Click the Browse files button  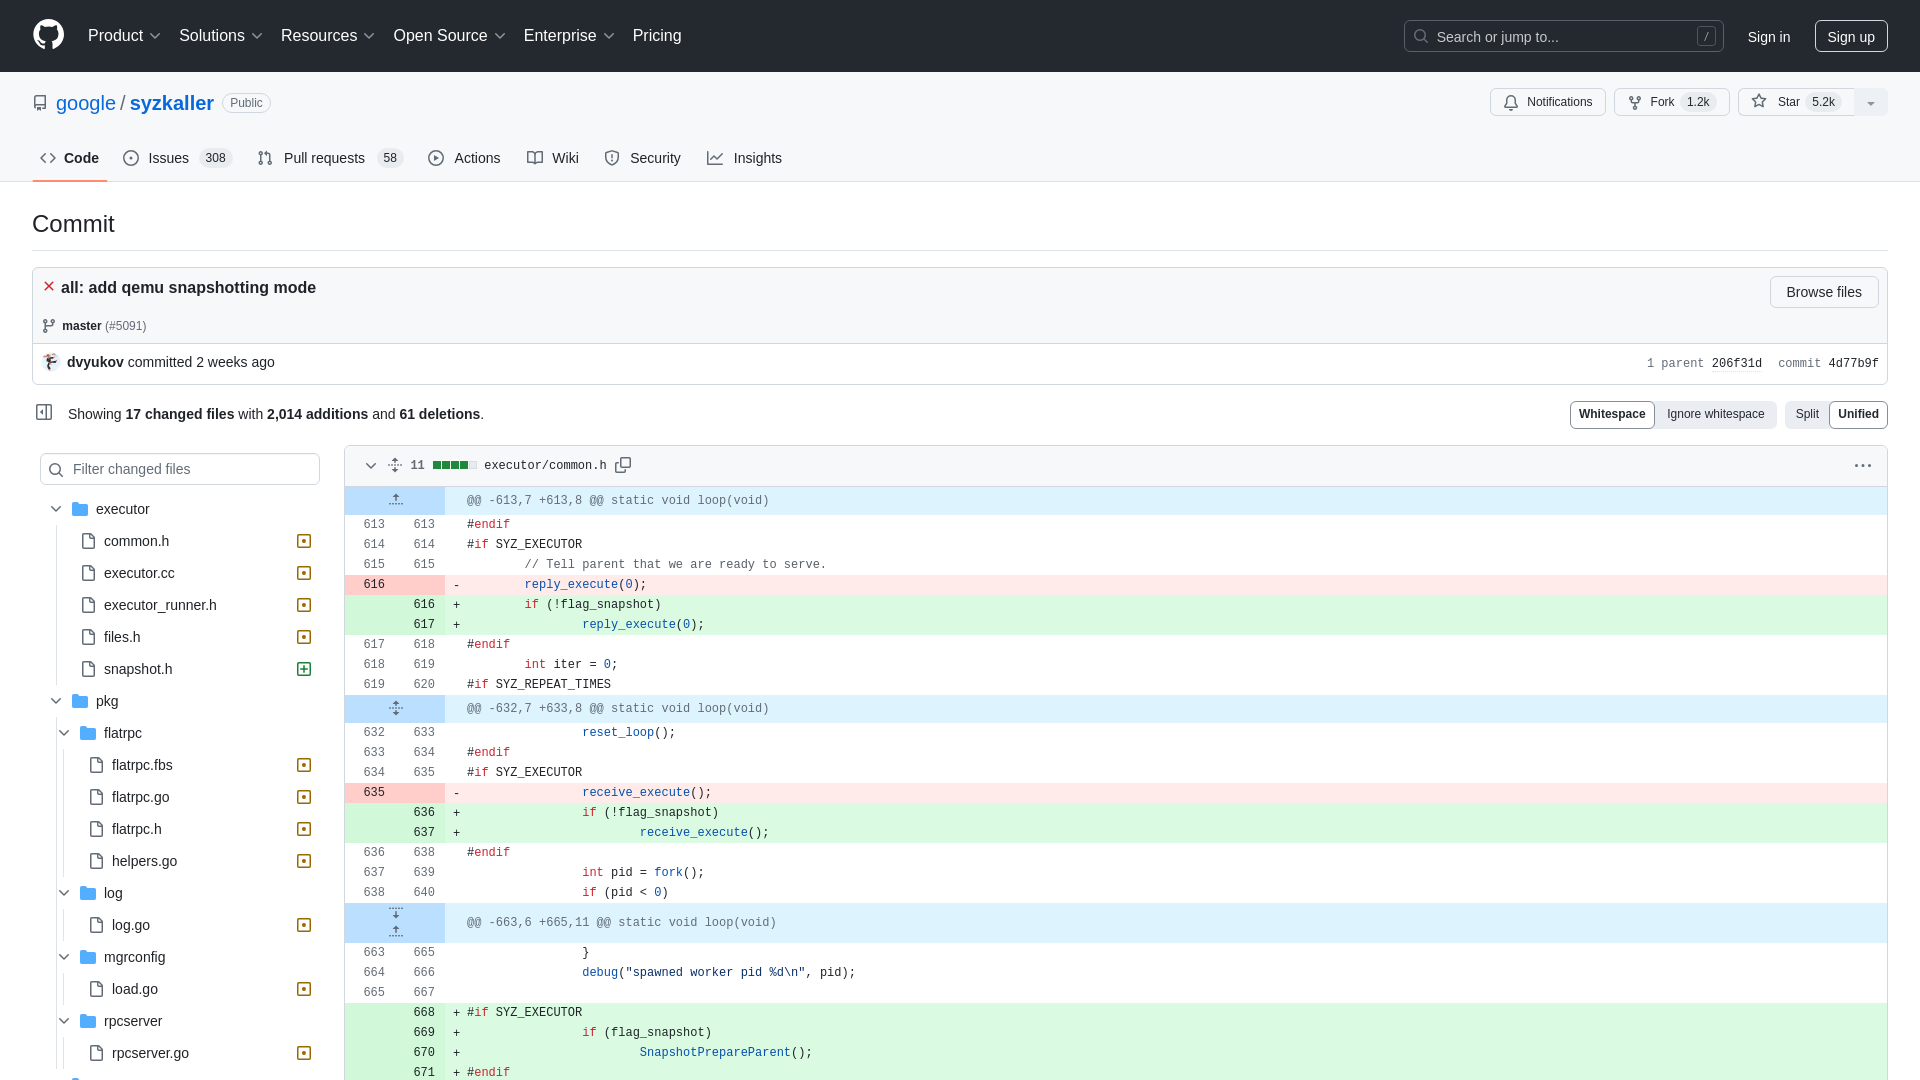coord(1823,292)
